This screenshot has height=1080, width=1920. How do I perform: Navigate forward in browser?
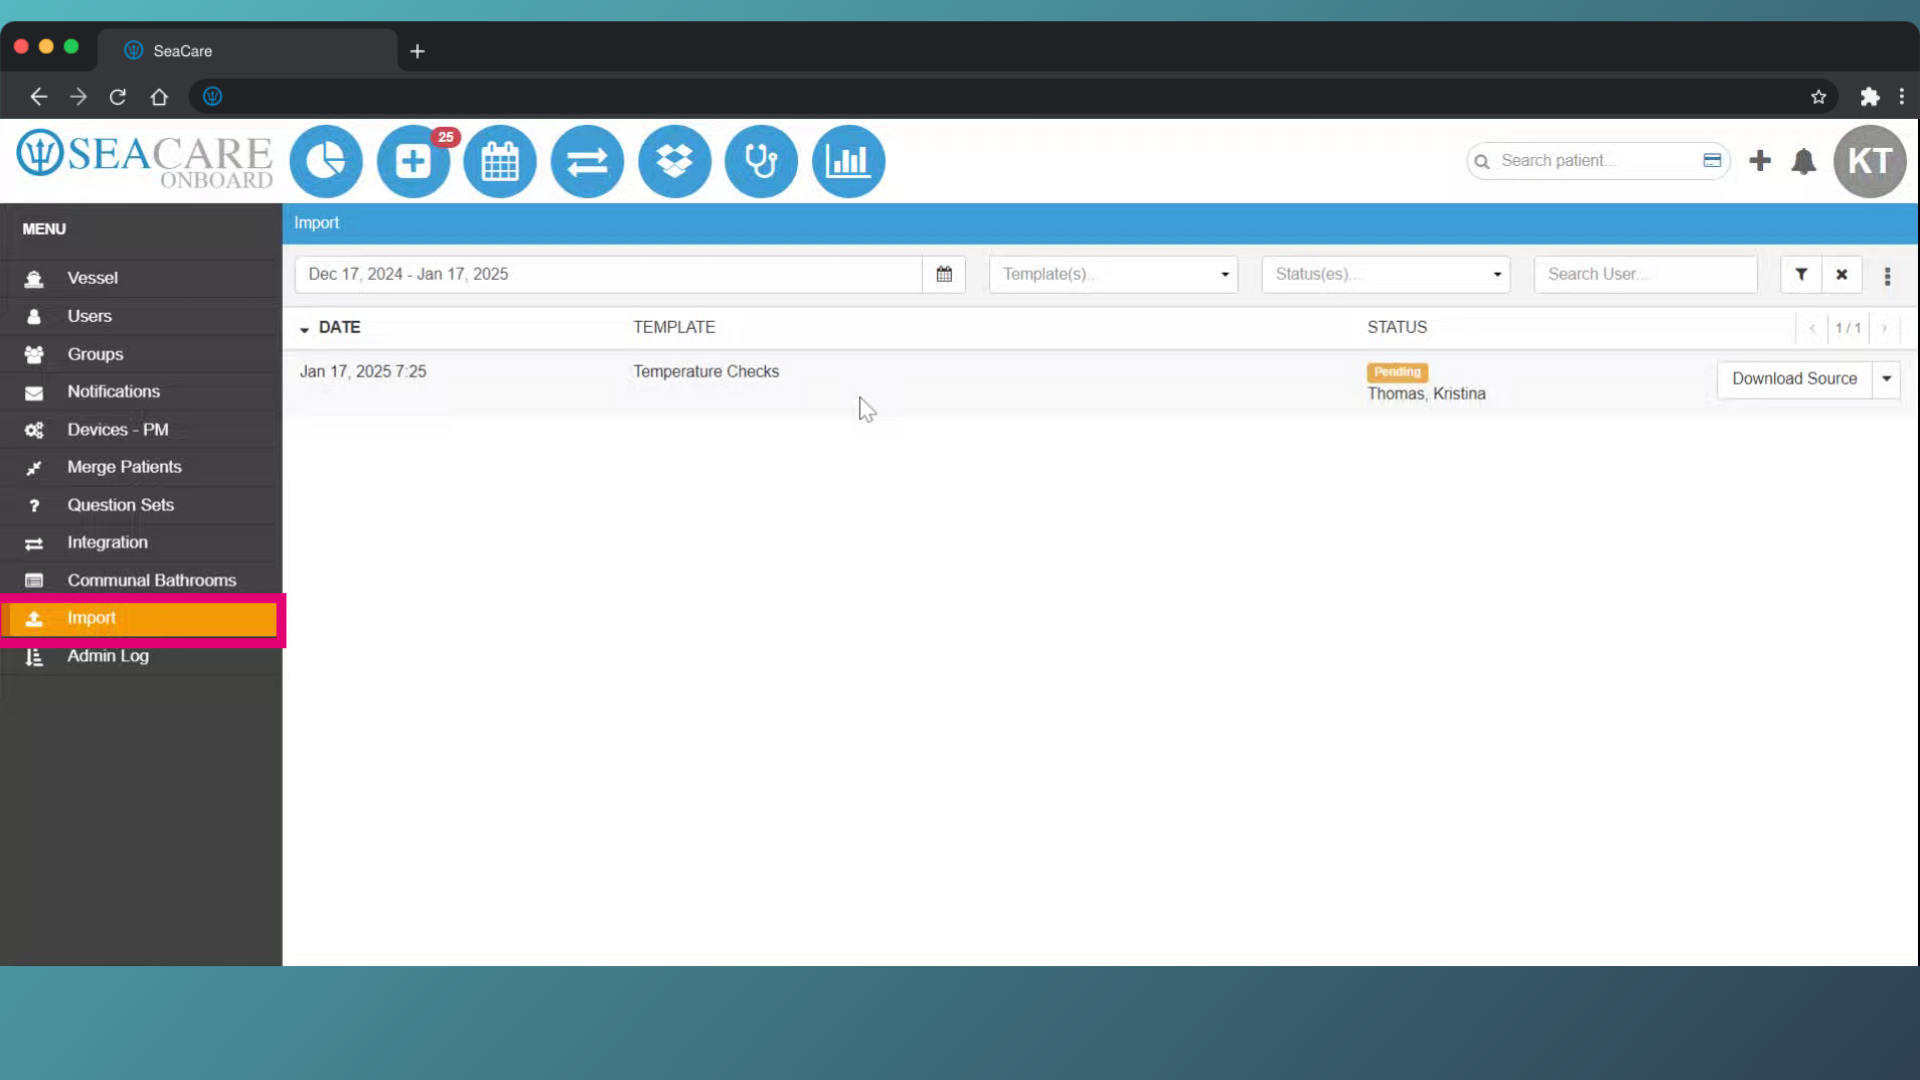[x=78, y=97]
